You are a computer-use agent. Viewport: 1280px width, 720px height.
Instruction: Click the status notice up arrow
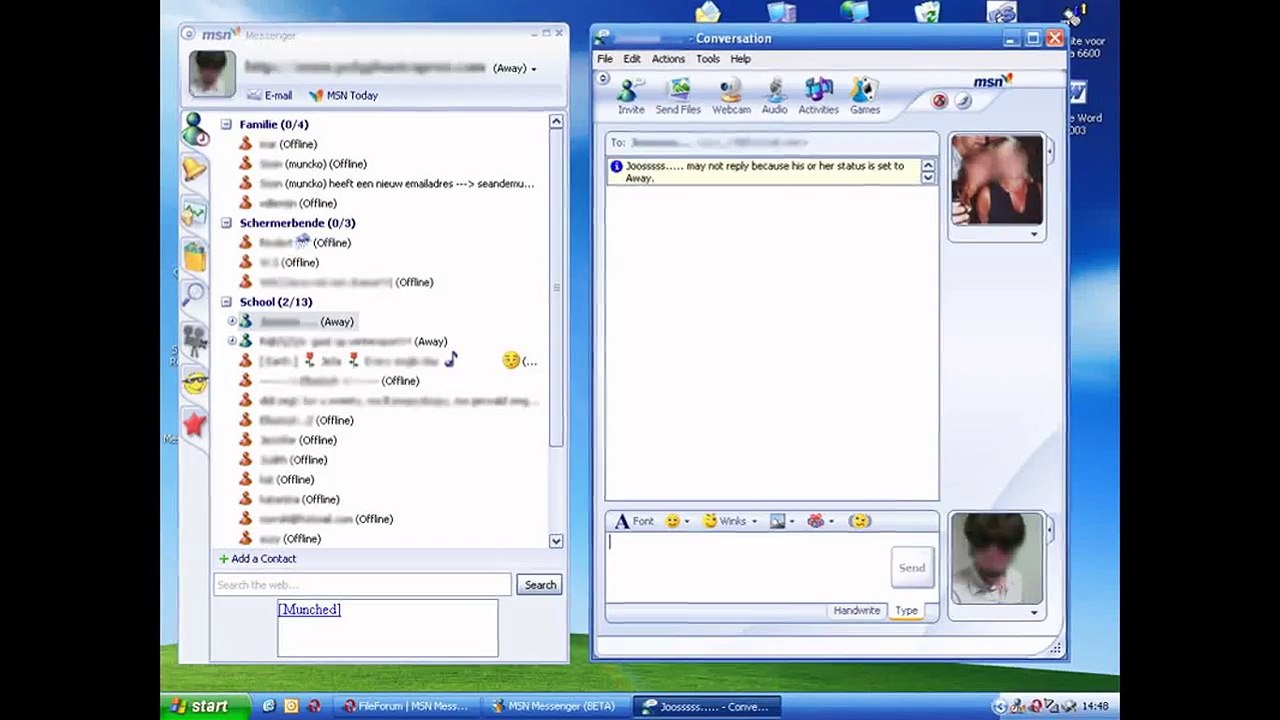click(x=928, y=165)
